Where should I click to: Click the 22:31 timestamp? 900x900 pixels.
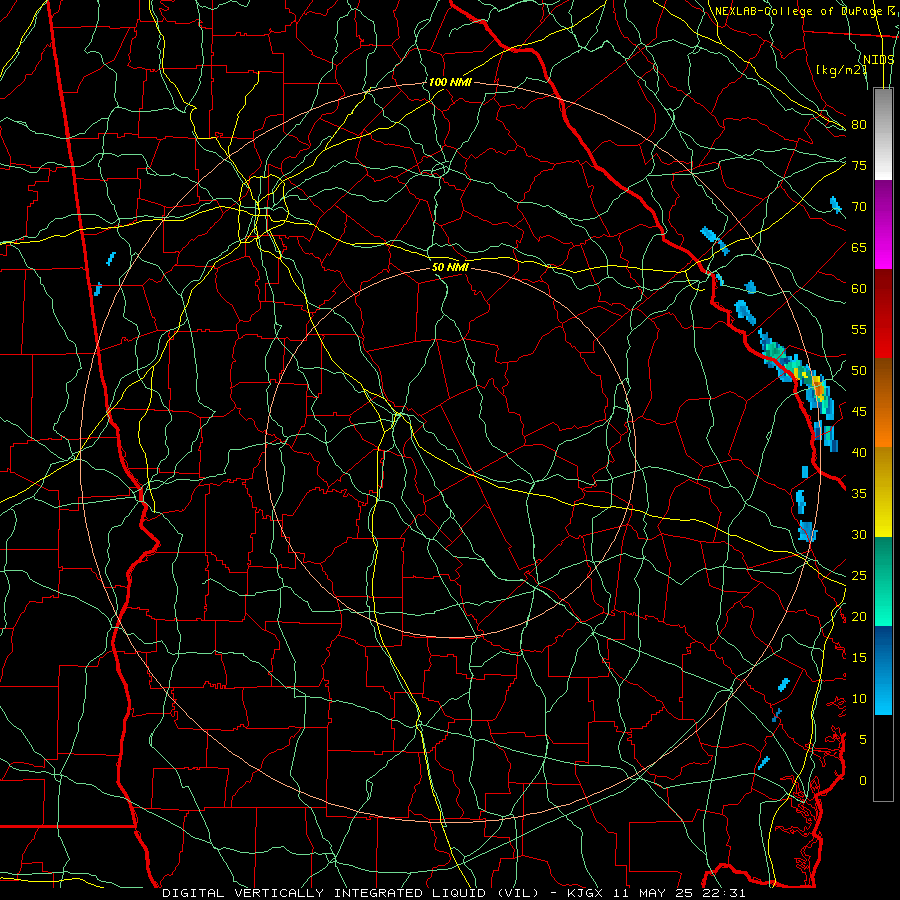pyautogui.click(x=724, y=893)
